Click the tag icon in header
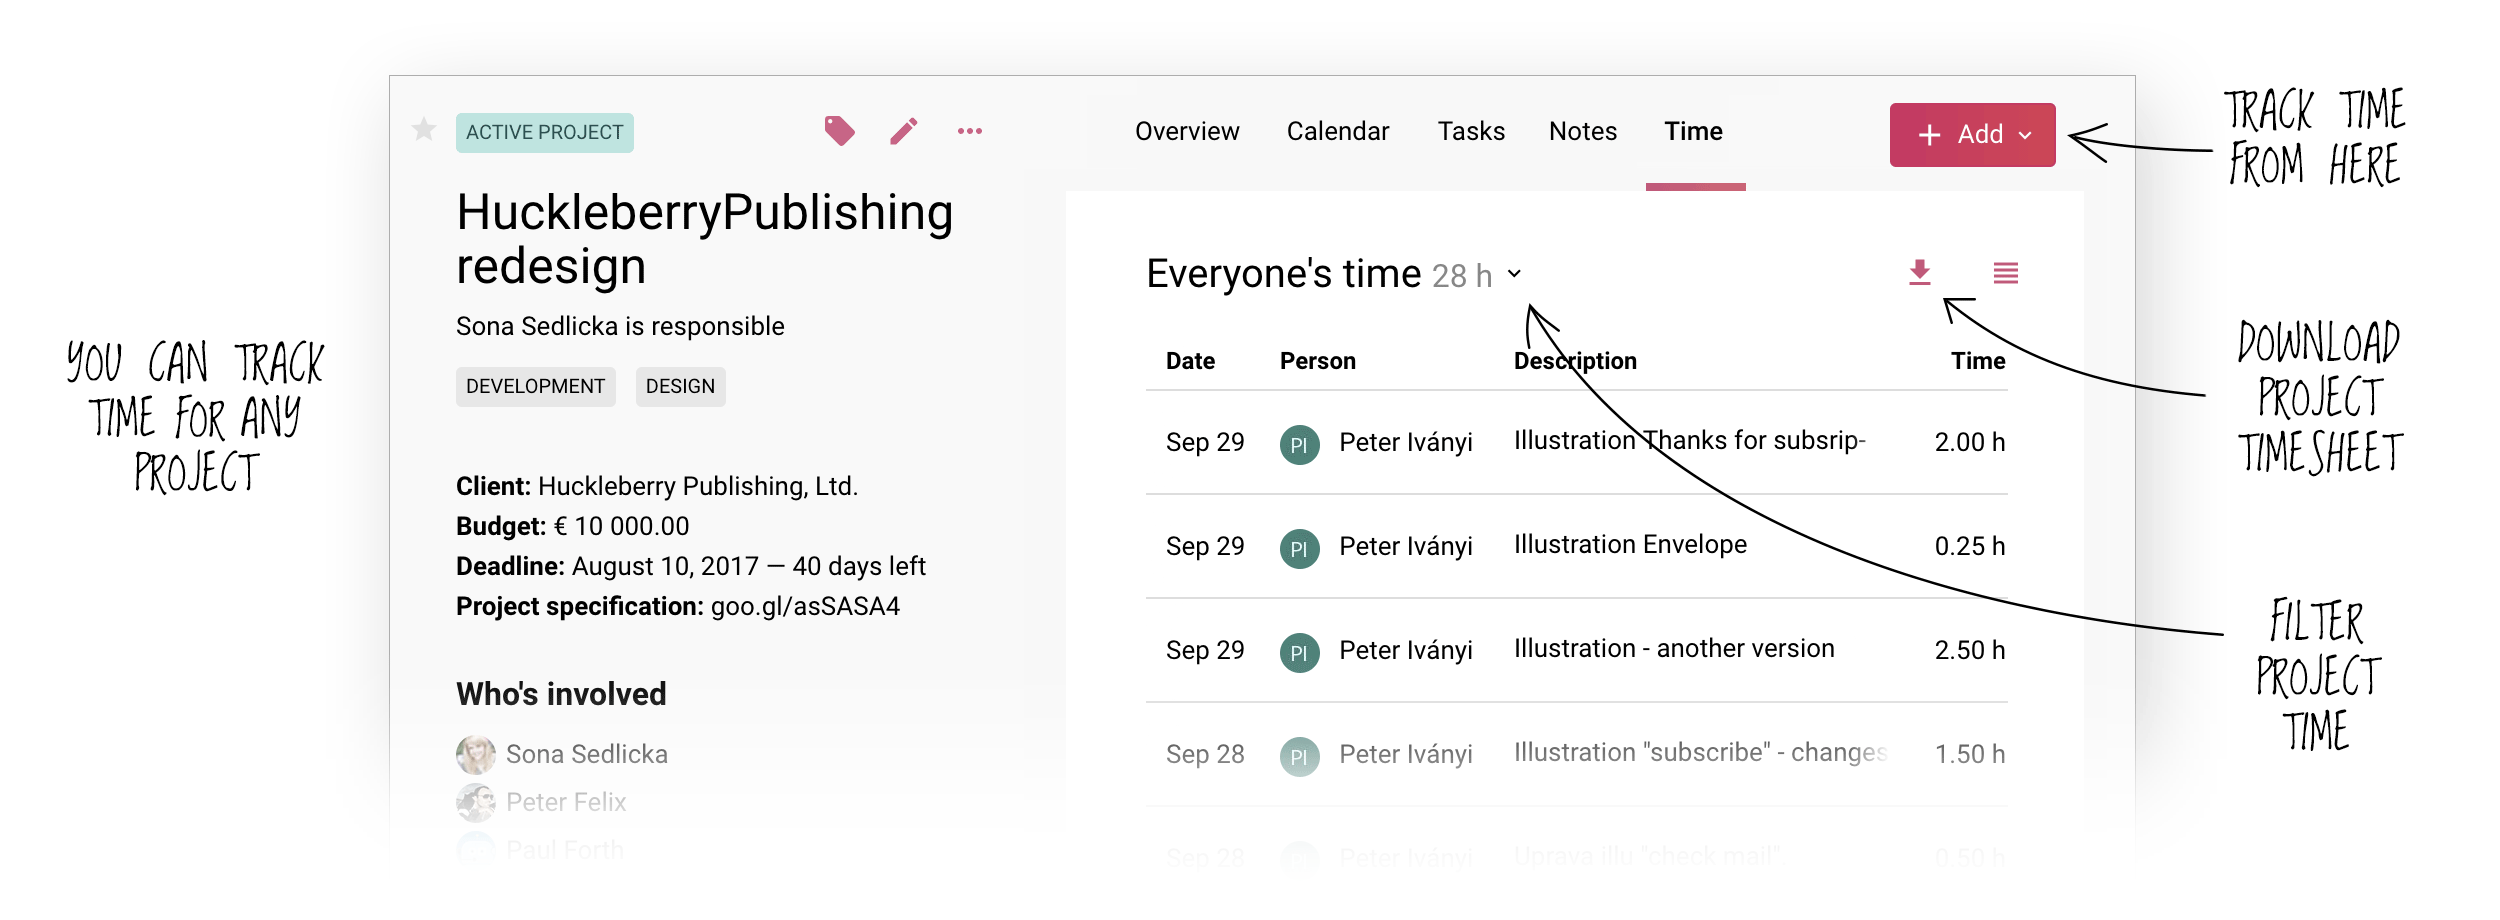 [839, 131]
